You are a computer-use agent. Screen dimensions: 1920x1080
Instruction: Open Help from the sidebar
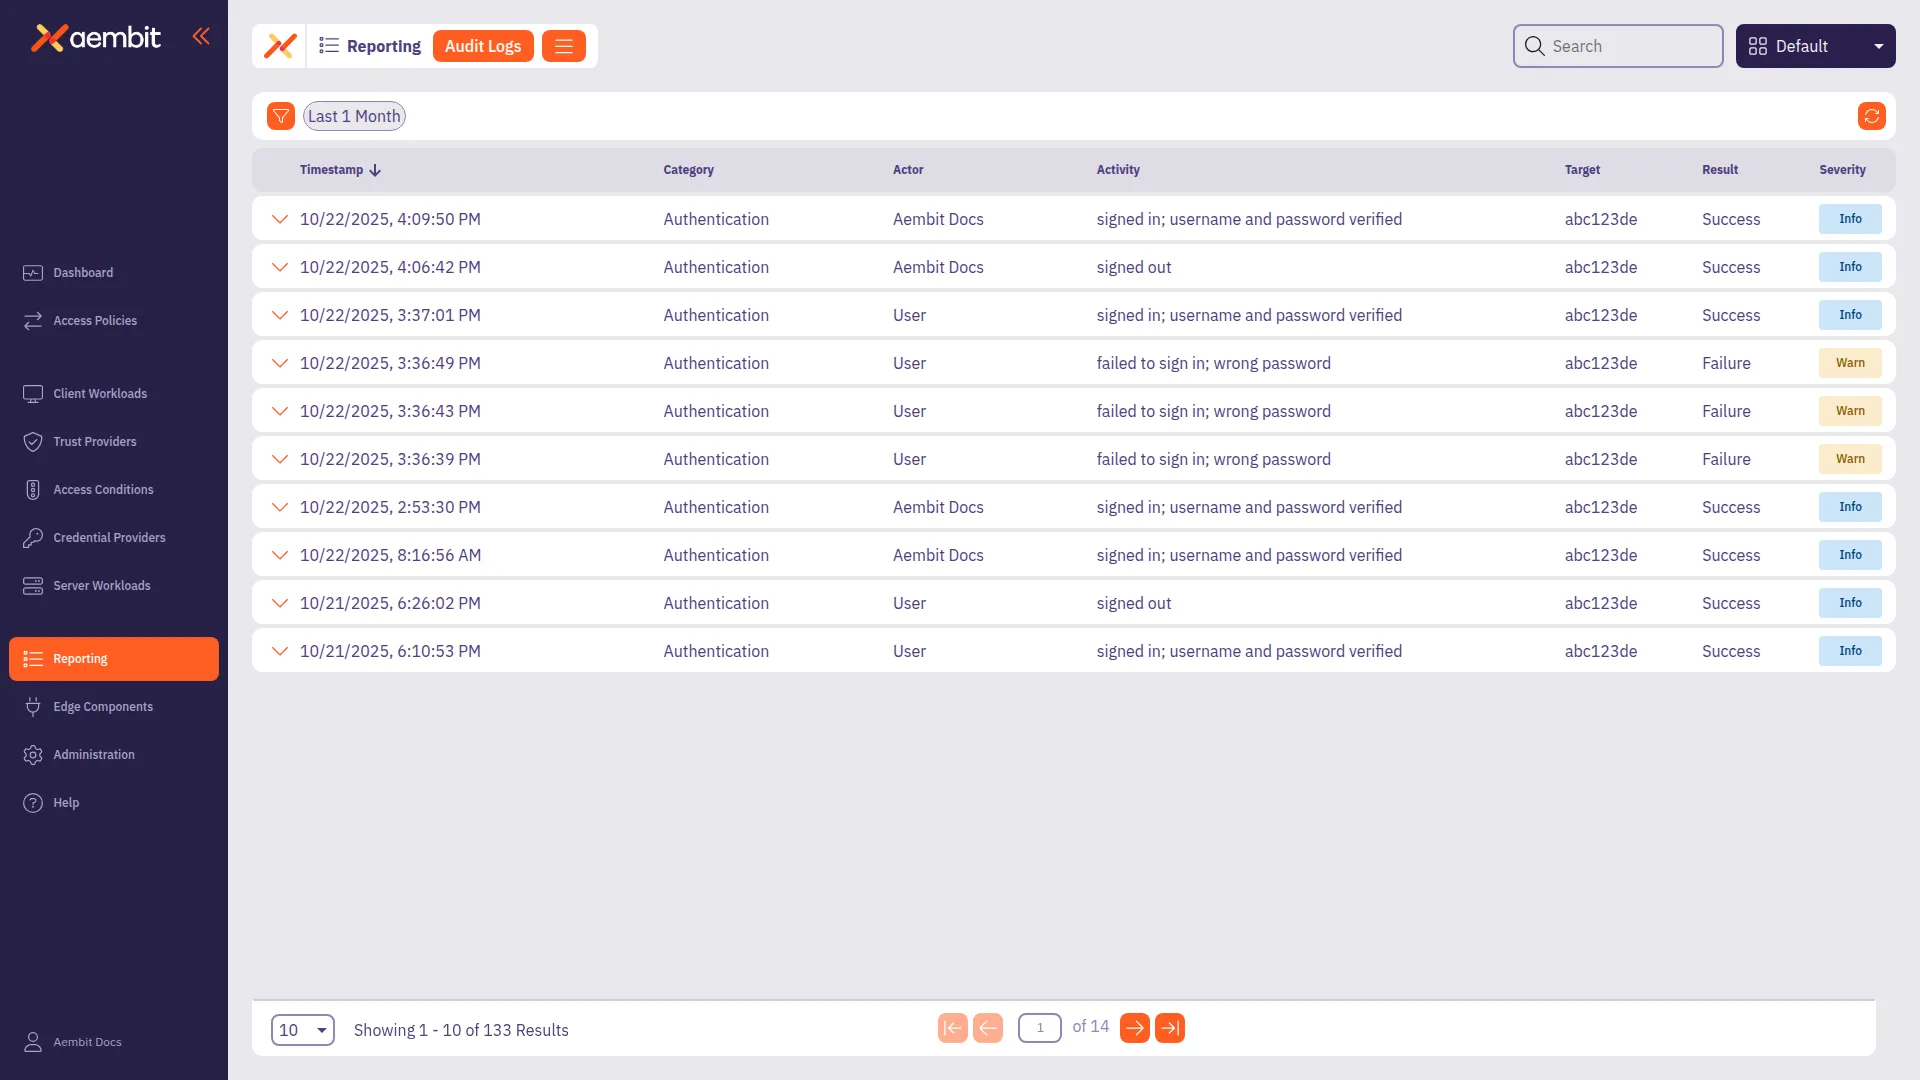66,802
